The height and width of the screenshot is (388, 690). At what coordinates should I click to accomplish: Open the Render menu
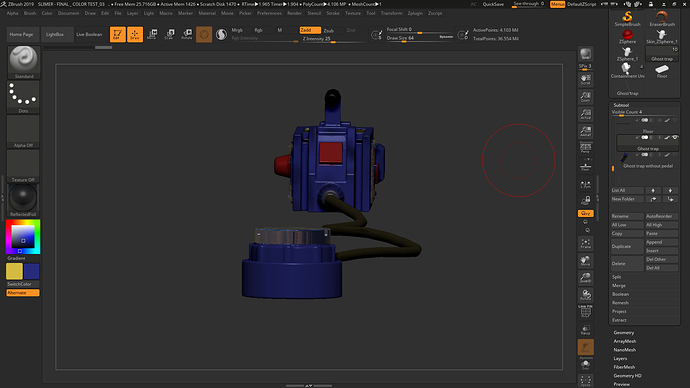tap(294, 13)
